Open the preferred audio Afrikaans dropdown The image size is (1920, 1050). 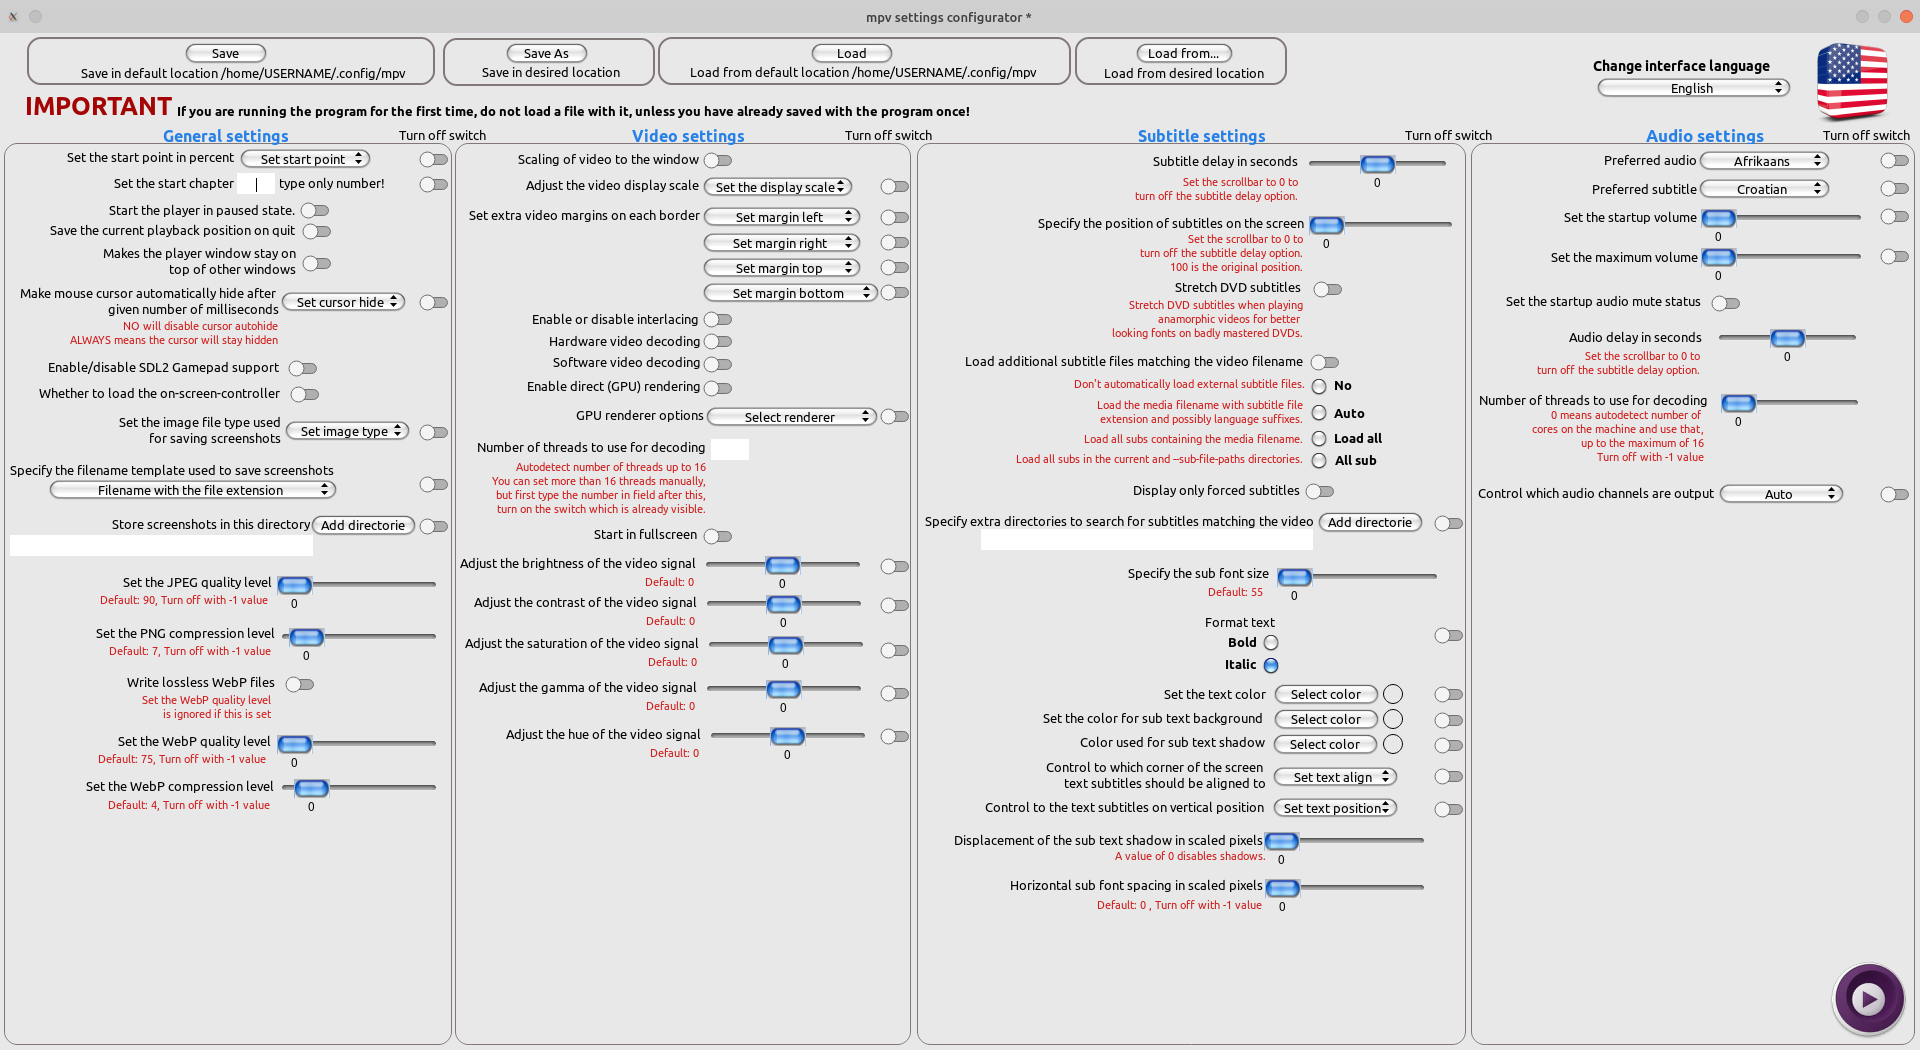(x=1765, y=161)
